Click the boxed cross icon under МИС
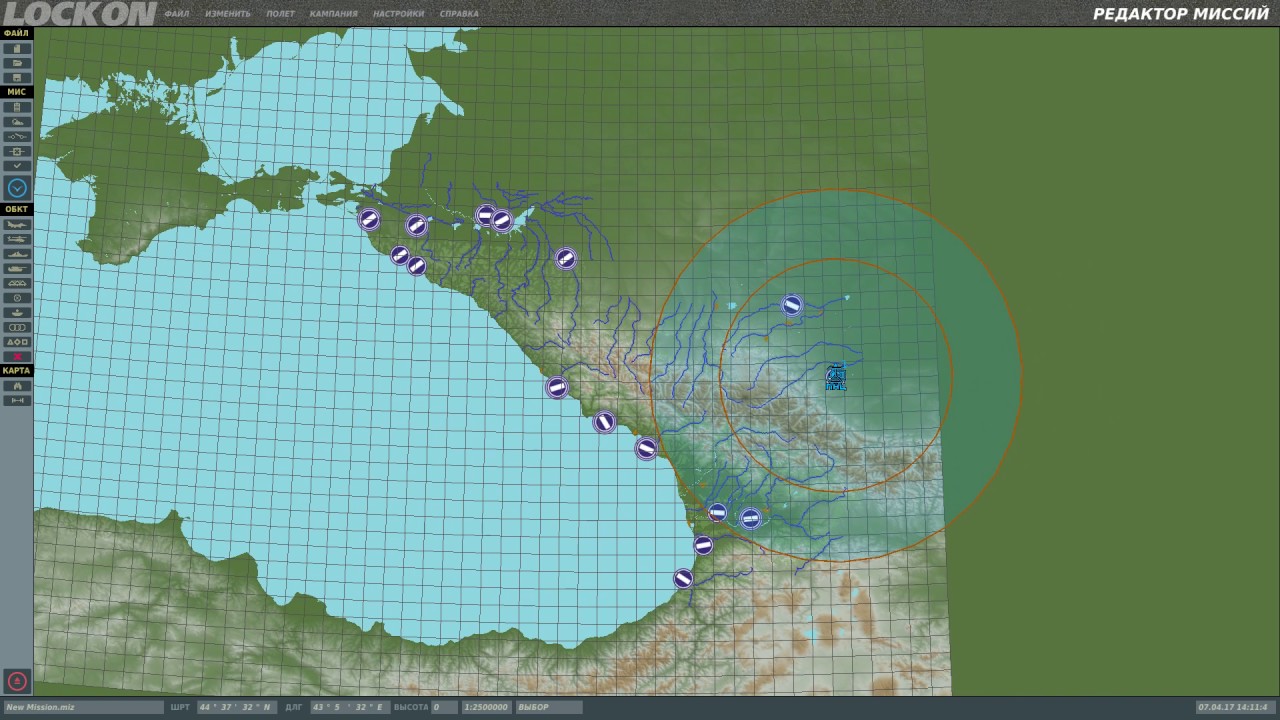The height and width of the screenshot is (720, 1280). point(17,151)
